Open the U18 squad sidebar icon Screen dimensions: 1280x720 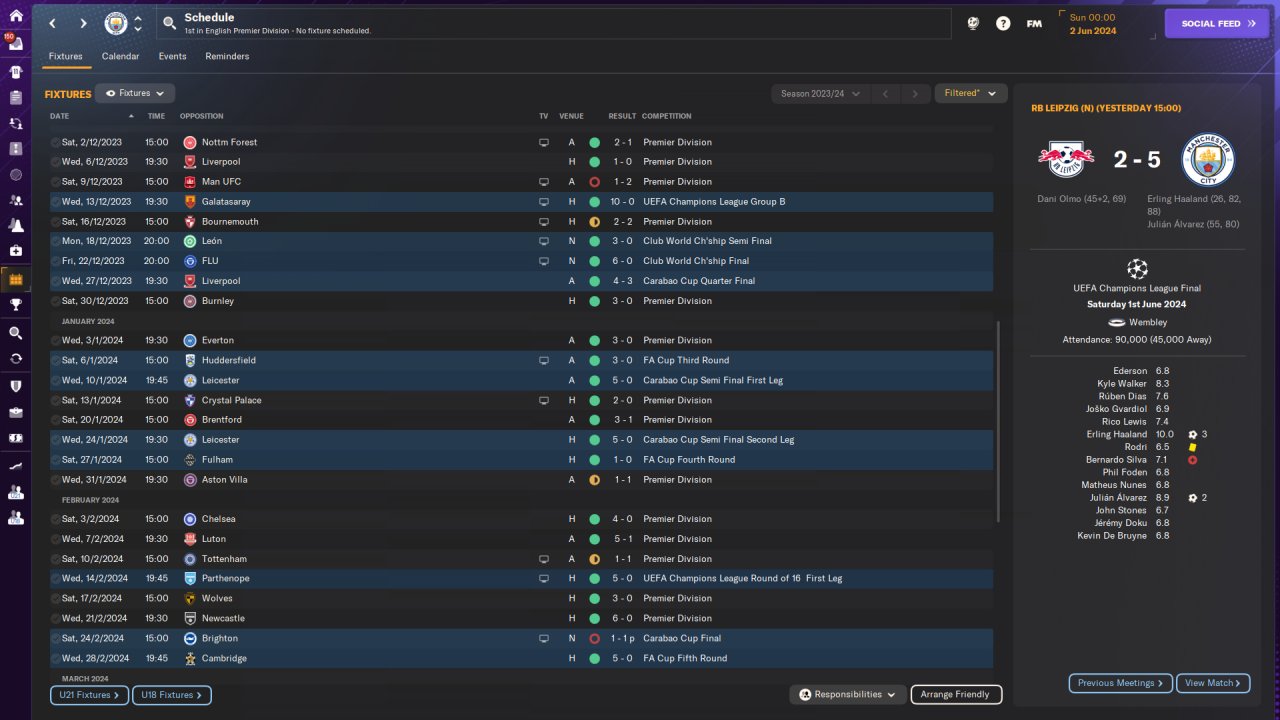tap(15, 517)
